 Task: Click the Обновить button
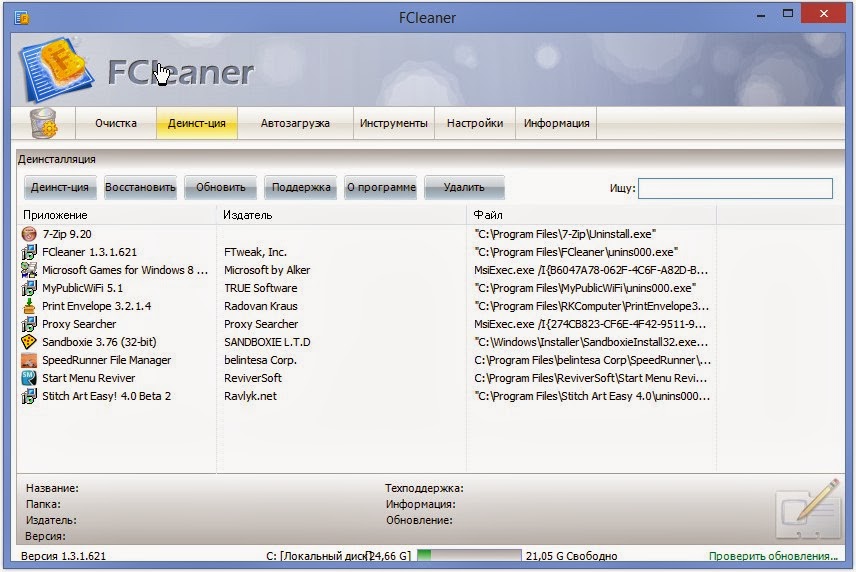pyautogui.click(x=221, y=187)
